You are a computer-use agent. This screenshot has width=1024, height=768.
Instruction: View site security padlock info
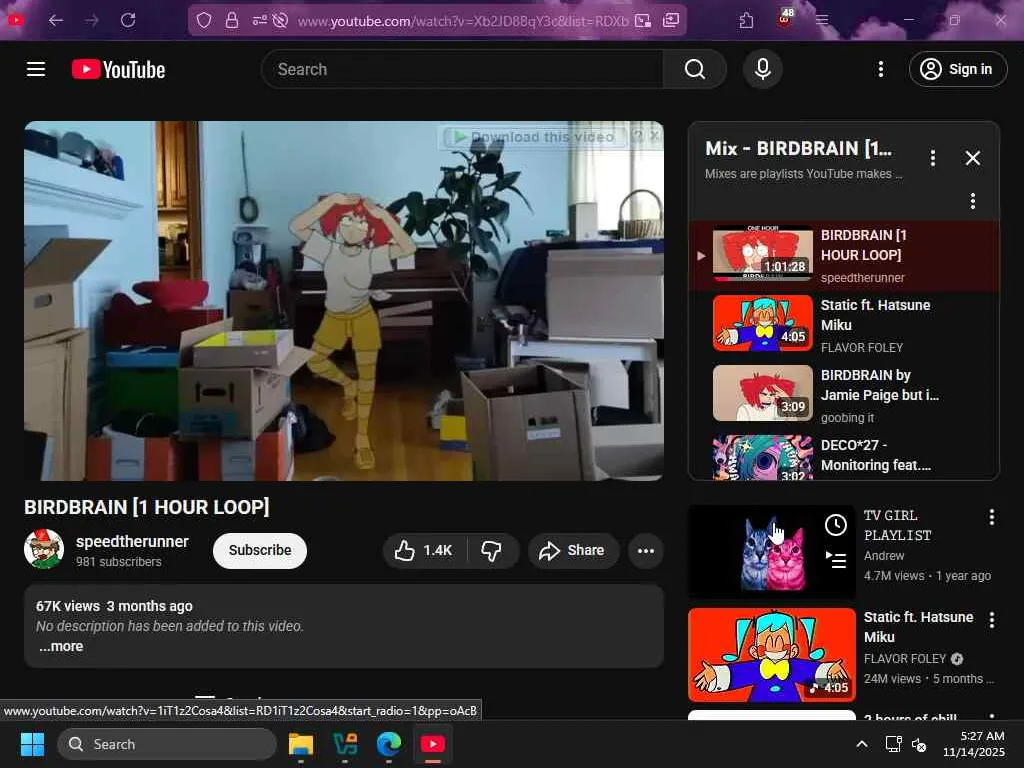pos(231,20)
